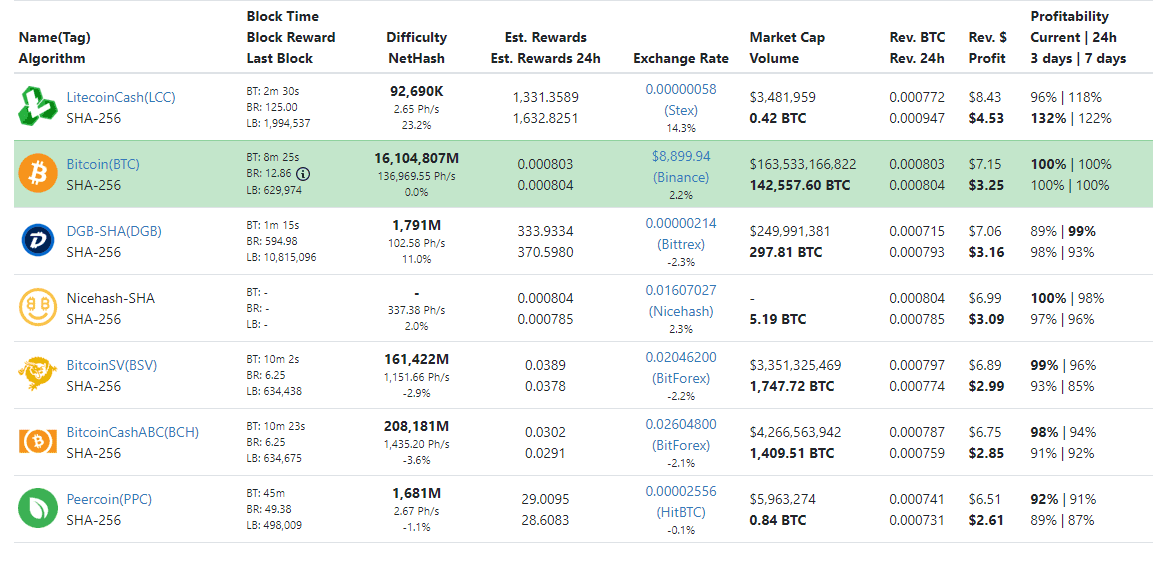
Task: Click the 142,557.60 BTC volume value
Action: 799,185
